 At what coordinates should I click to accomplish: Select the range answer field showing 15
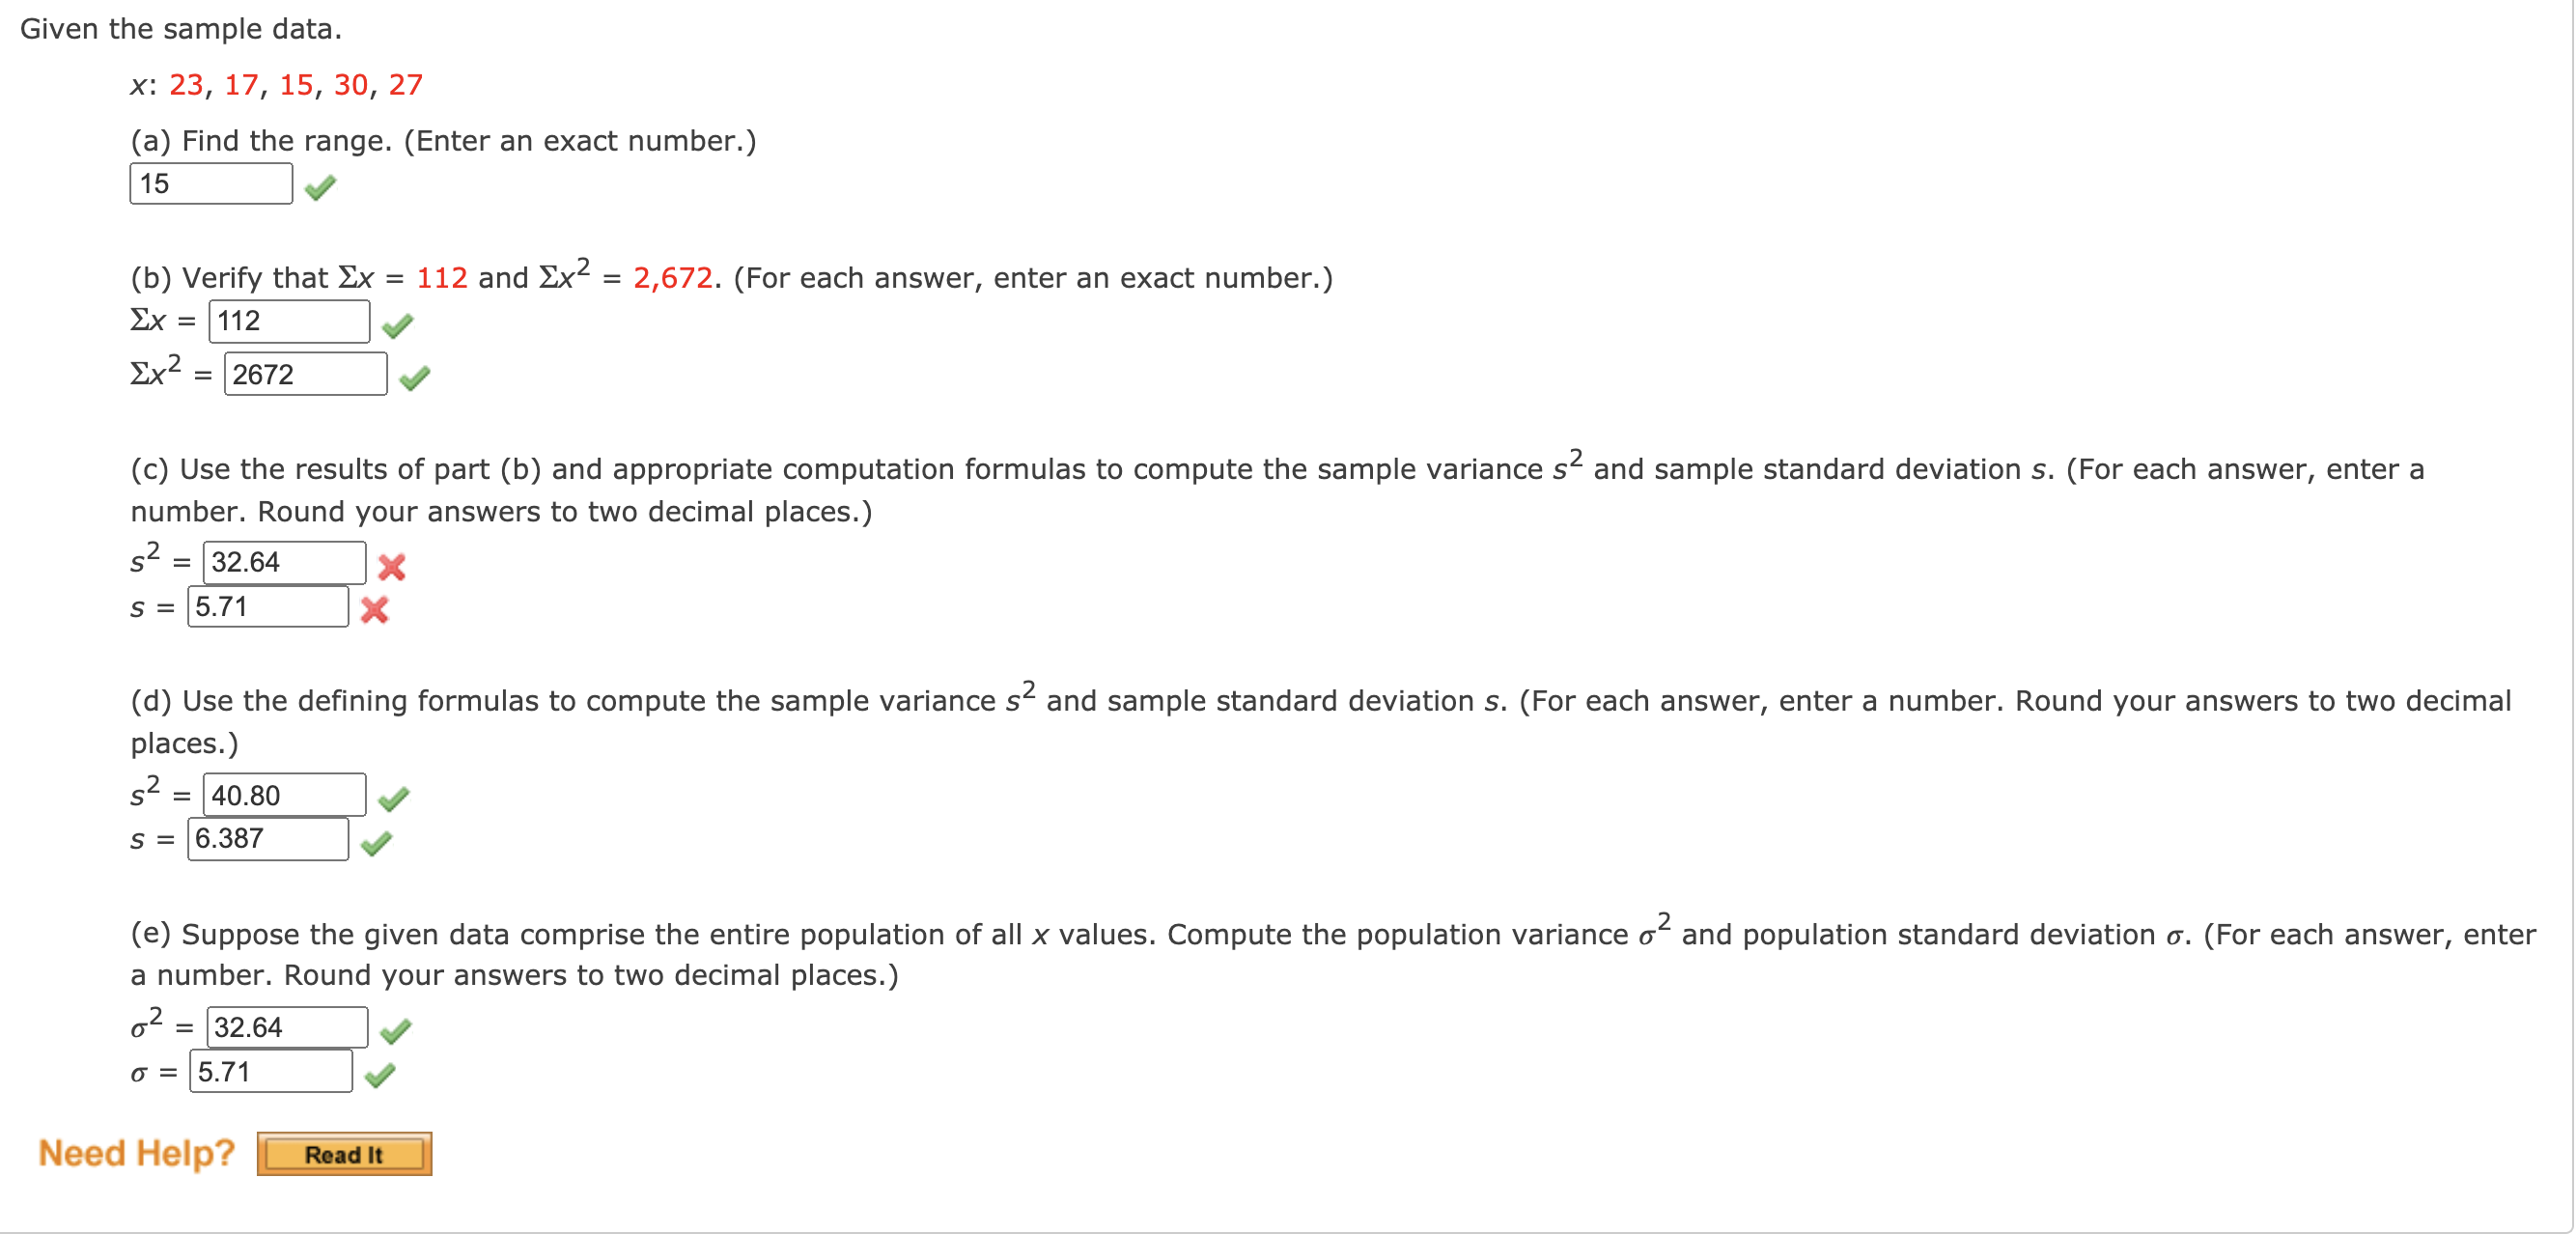pos(209,183)
